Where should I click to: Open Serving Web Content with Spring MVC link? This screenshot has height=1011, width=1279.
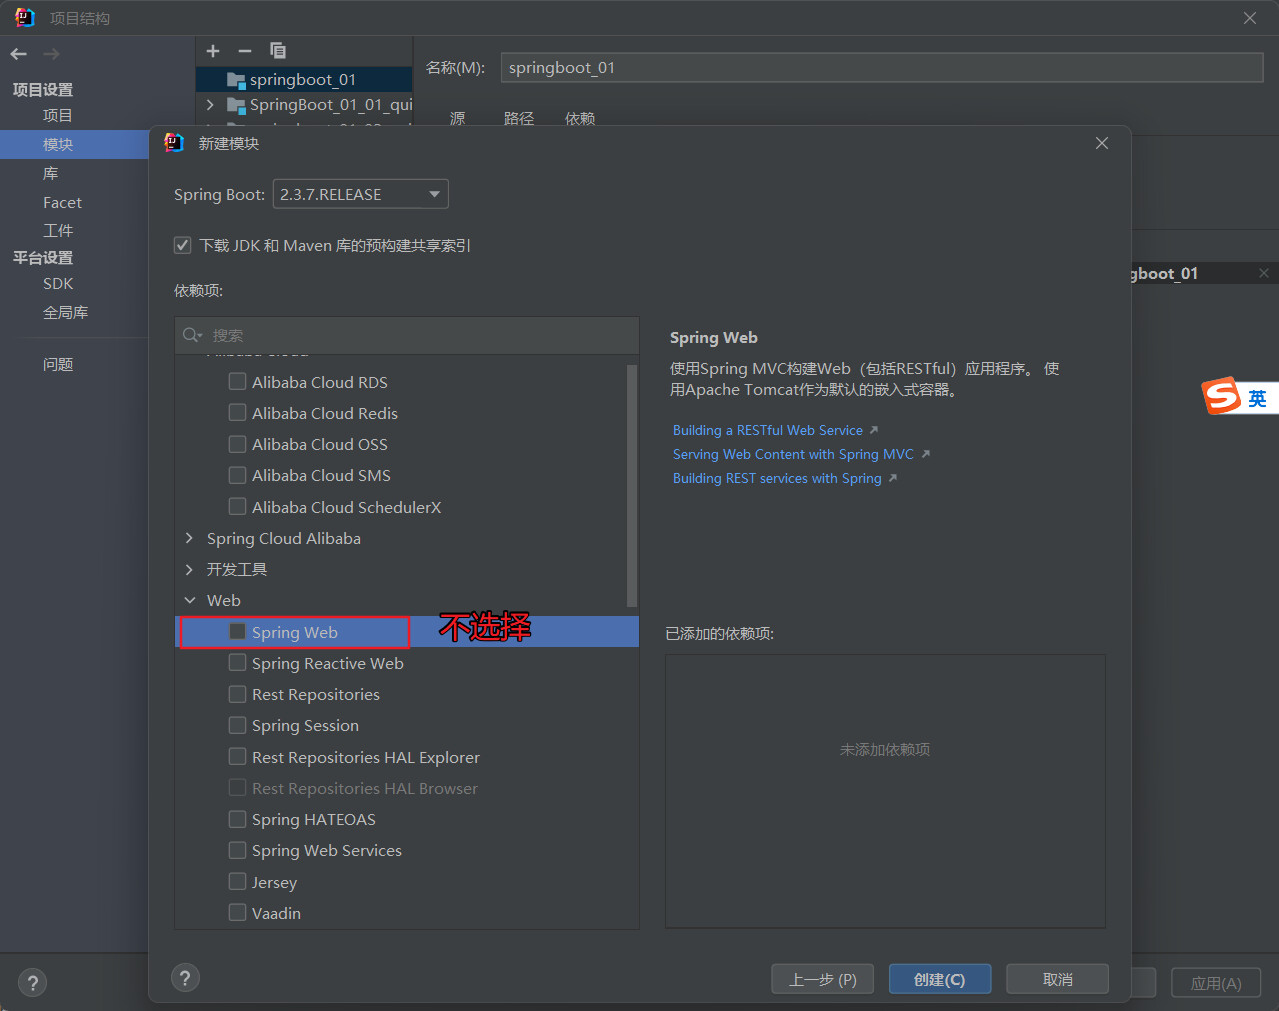(x=793, y=454)
